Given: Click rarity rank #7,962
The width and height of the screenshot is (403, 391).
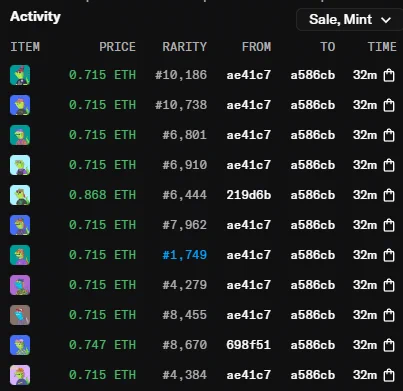Looking at the screenshot, I should 185,225.
